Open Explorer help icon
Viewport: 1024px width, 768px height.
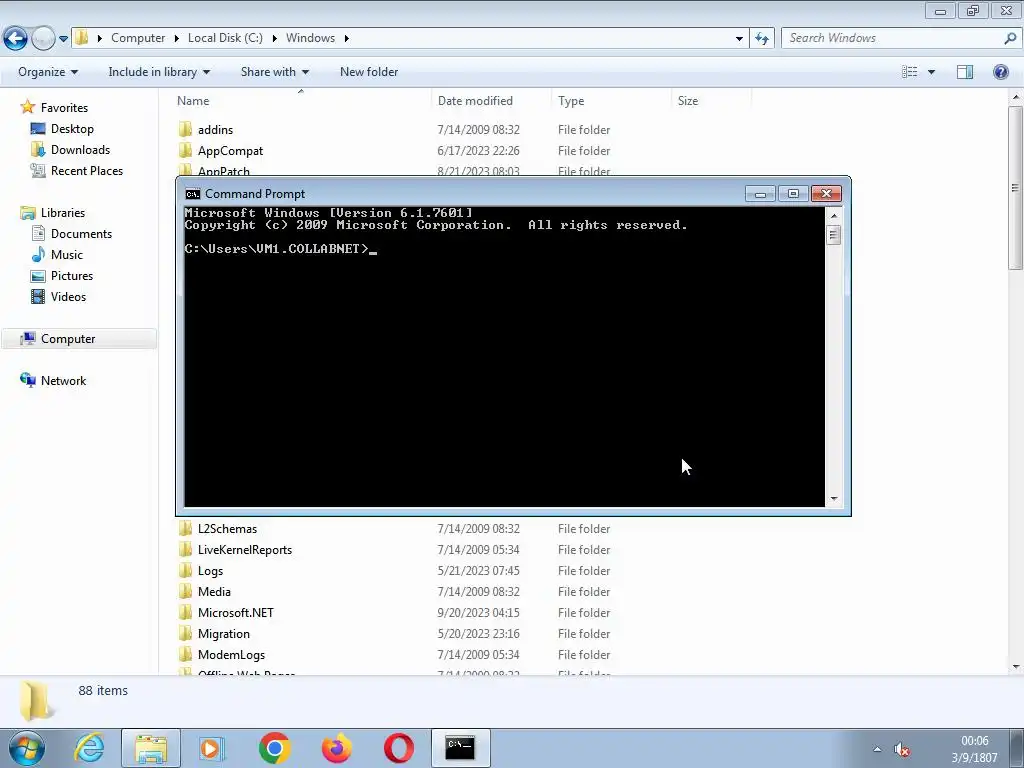(x=1000, y=72)
